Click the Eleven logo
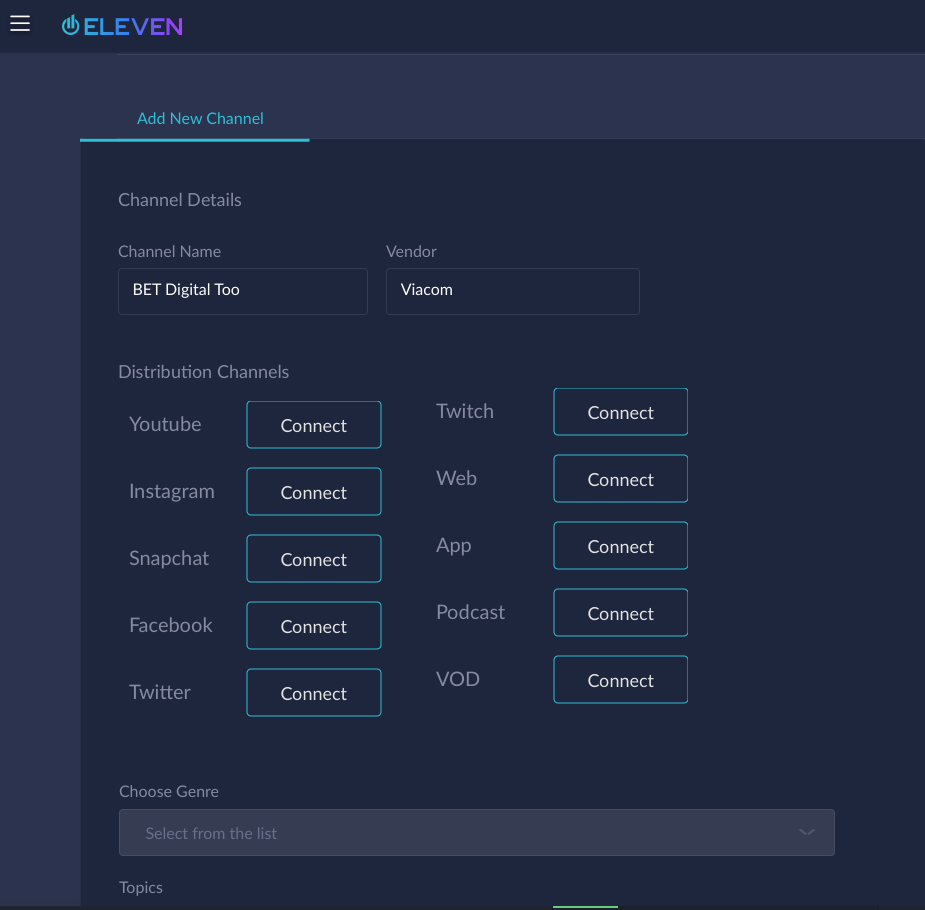The width and height of the screenshot is (925, 910). (x=122, y=26)
